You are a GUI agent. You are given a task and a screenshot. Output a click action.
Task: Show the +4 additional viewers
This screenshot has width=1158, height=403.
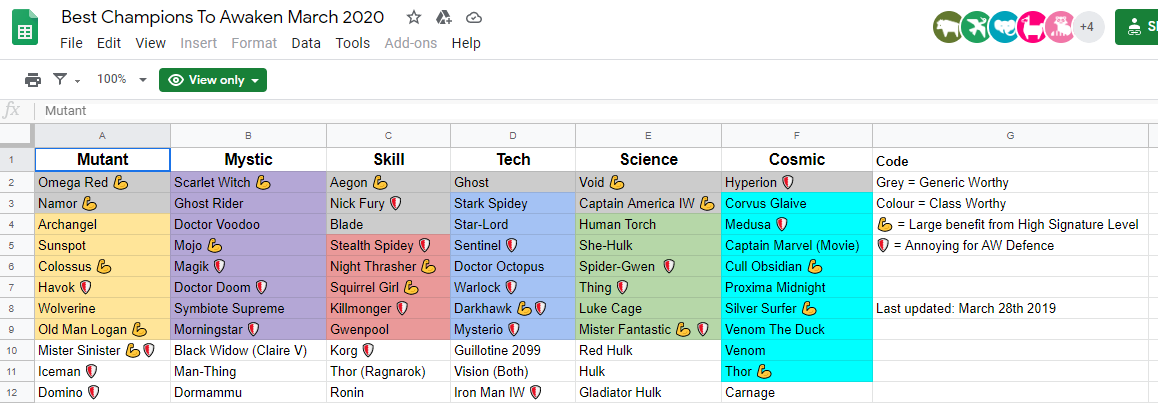[x=1087, y=27]
